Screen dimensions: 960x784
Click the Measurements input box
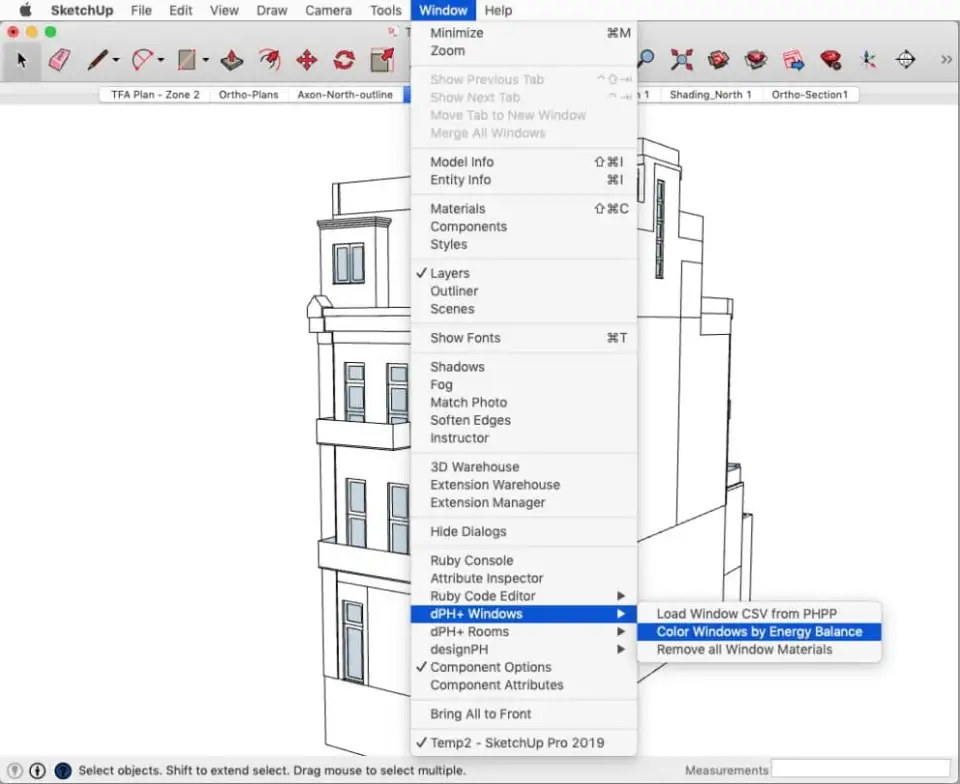(860, 768)
